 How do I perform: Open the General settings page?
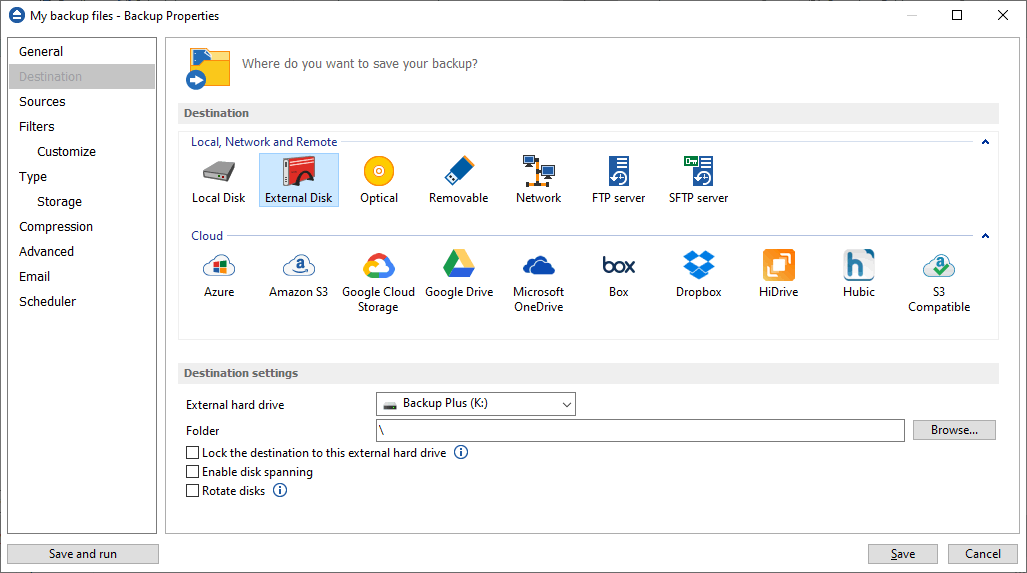tap(82, 52)
